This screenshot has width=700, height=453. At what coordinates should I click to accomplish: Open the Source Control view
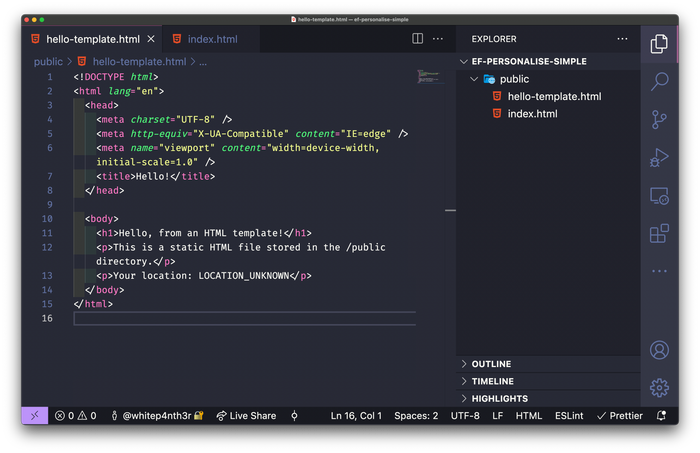(x=659, y=119)
